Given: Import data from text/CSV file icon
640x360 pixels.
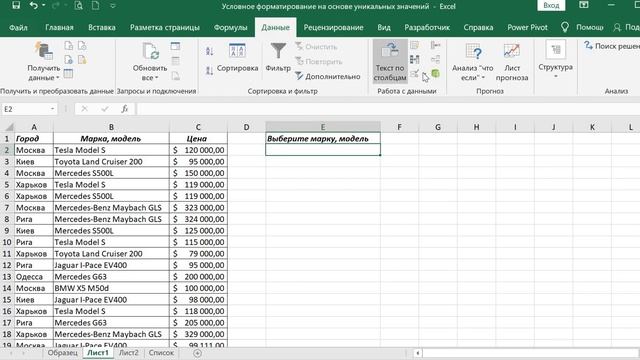Looking at the screenshot, I should [69, 46].
